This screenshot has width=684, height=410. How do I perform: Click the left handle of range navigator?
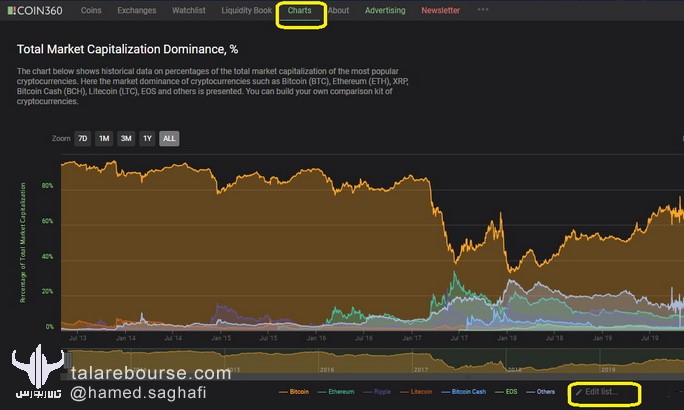[68, 361]
